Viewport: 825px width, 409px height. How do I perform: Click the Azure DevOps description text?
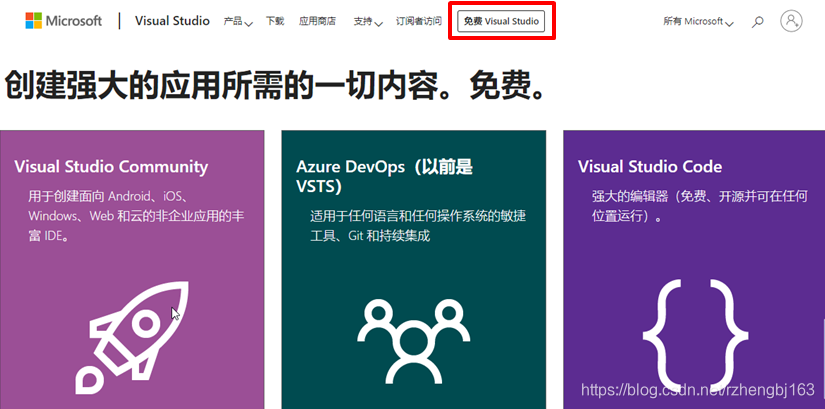tap(418, 226)
